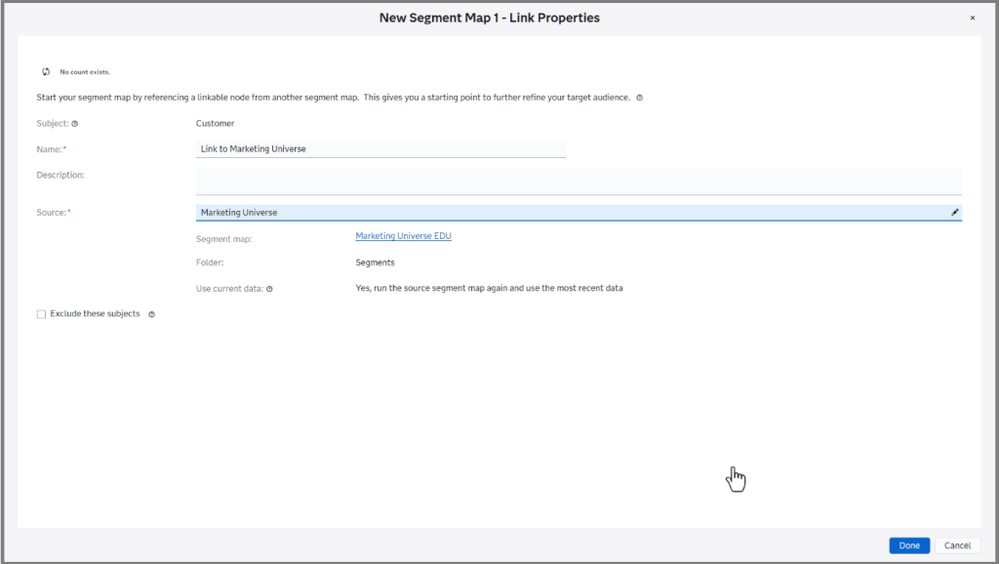Click the Subject help icon

click(x=75, y=124)
